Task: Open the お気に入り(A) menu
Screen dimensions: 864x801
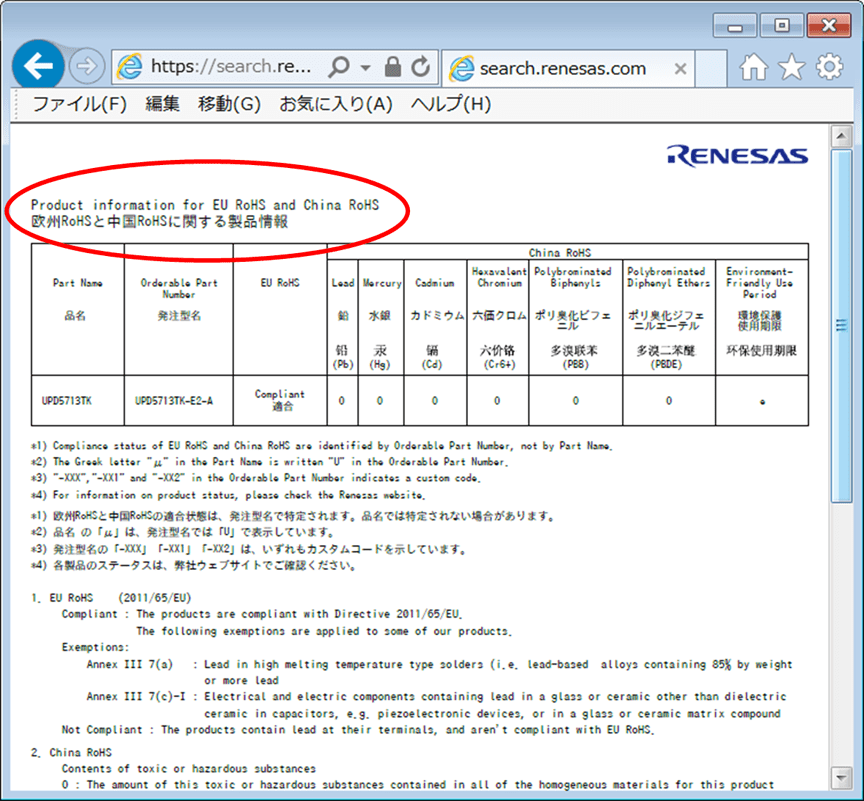Action: click(336, 103)
